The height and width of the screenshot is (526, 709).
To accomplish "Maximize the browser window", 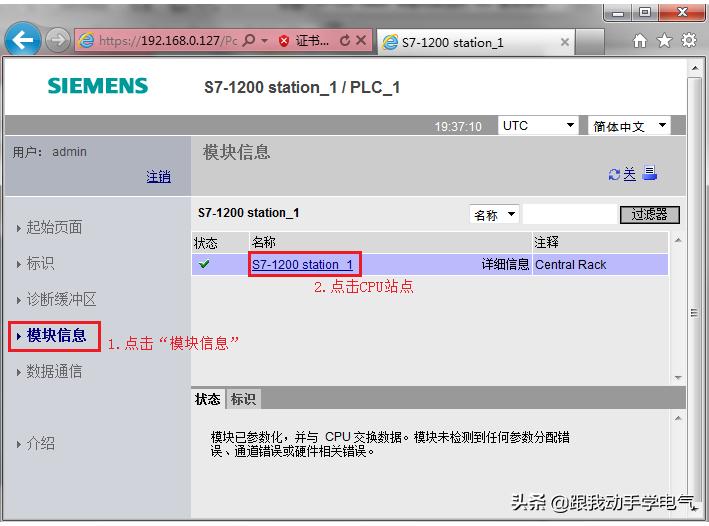I will click(x=645, y=12).
